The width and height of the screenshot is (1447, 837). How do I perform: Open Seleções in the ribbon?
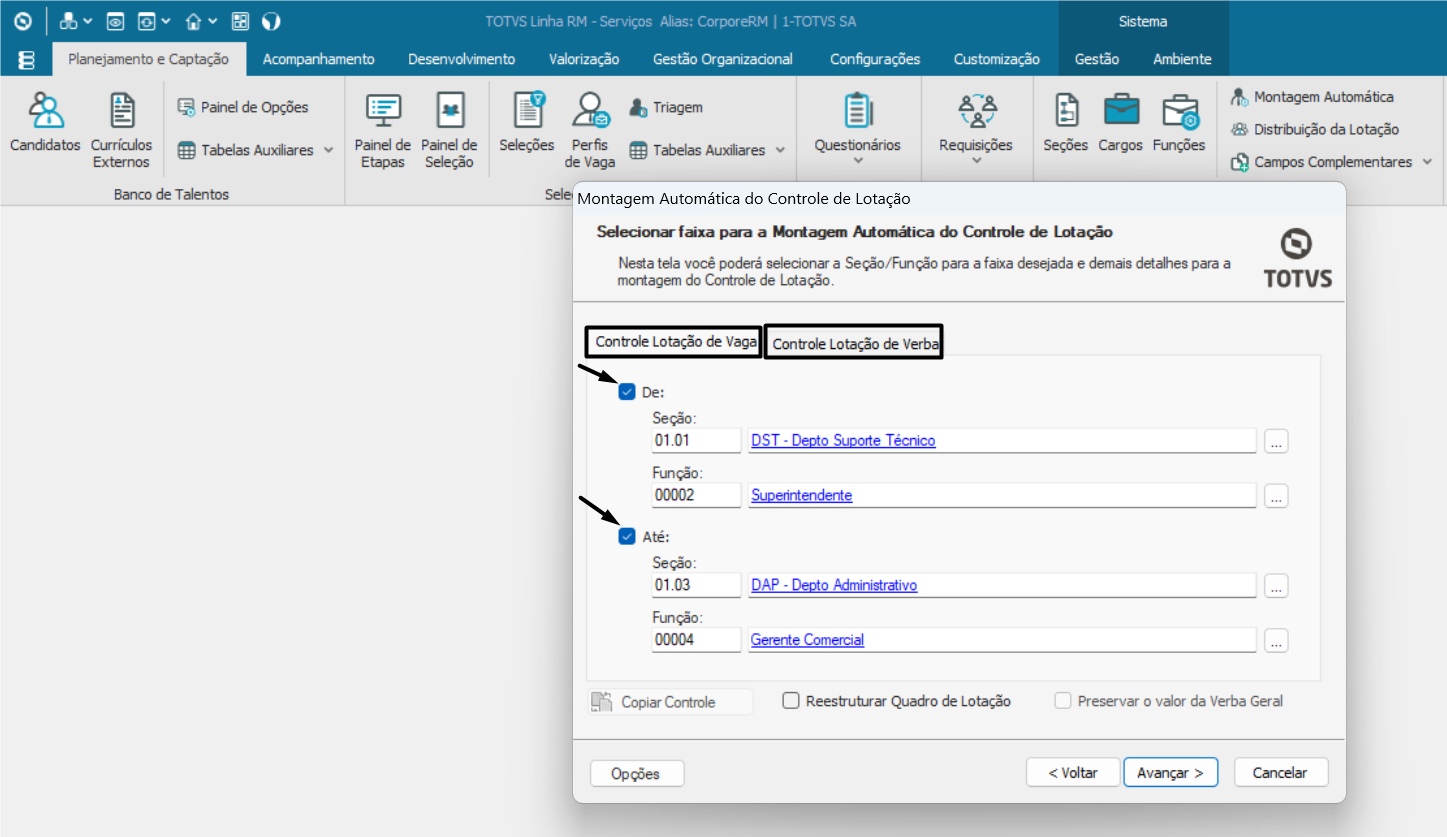pos(527,122)
